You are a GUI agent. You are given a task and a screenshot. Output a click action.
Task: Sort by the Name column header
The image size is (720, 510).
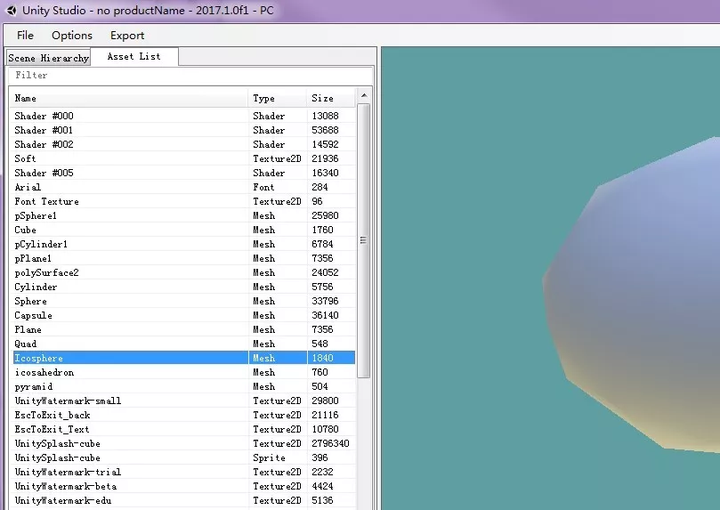(129, 98)
